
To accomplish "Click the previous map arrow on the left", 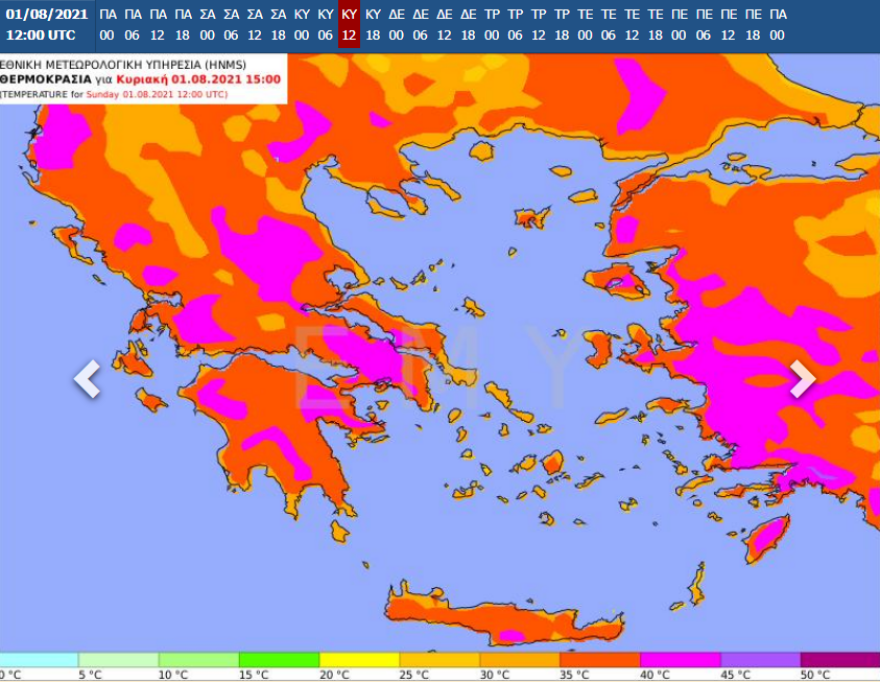I will (87, 378).
